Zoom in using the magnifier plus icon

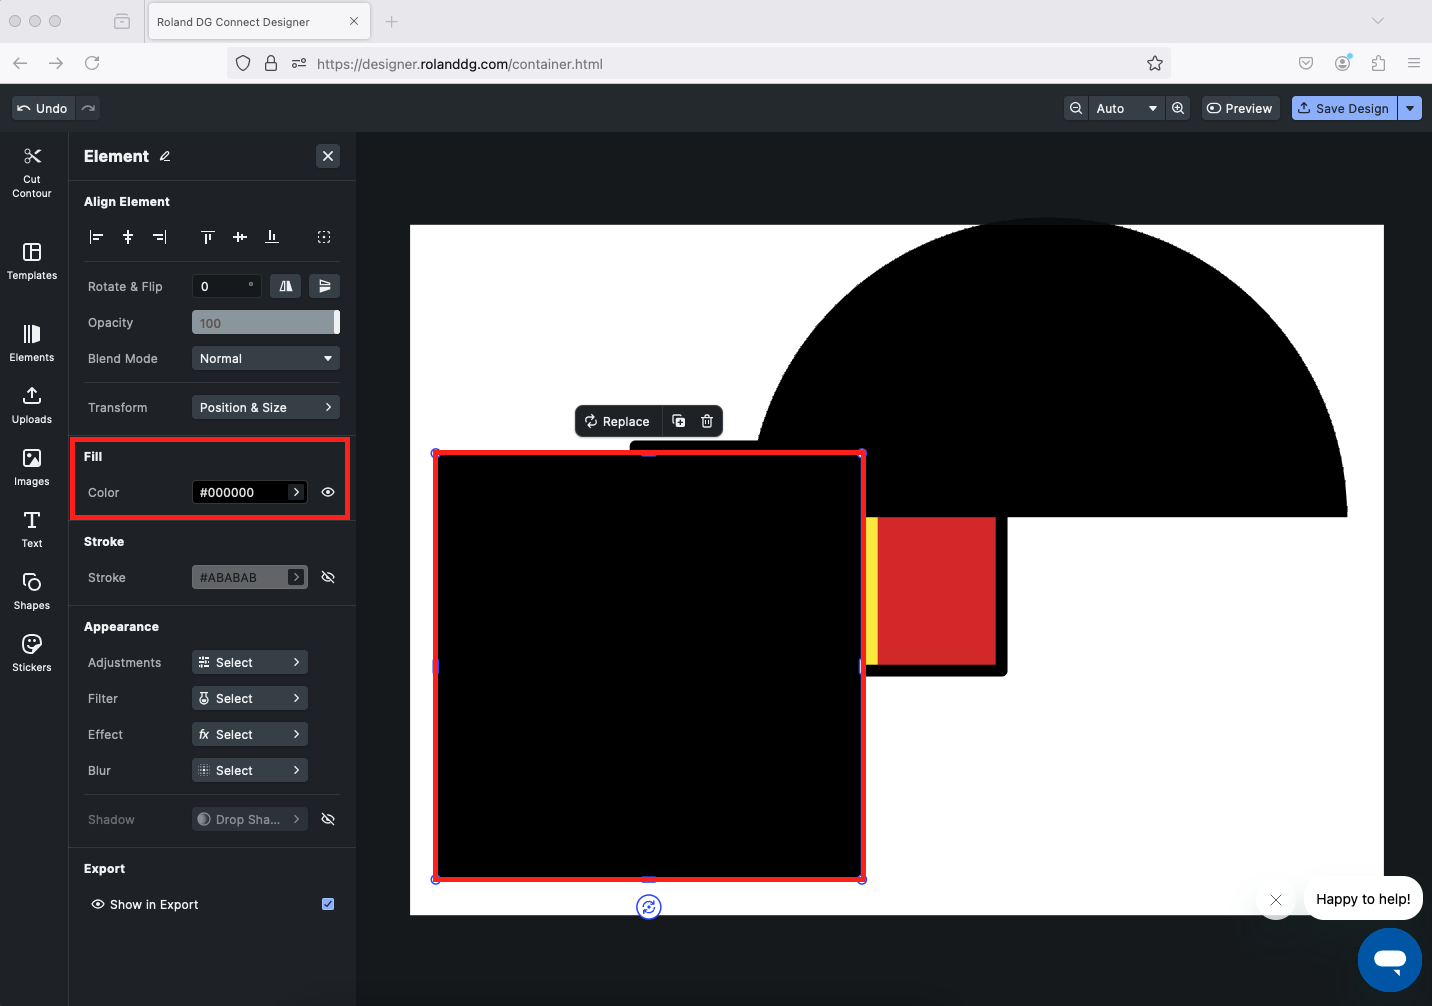[x=1178, y=108]
